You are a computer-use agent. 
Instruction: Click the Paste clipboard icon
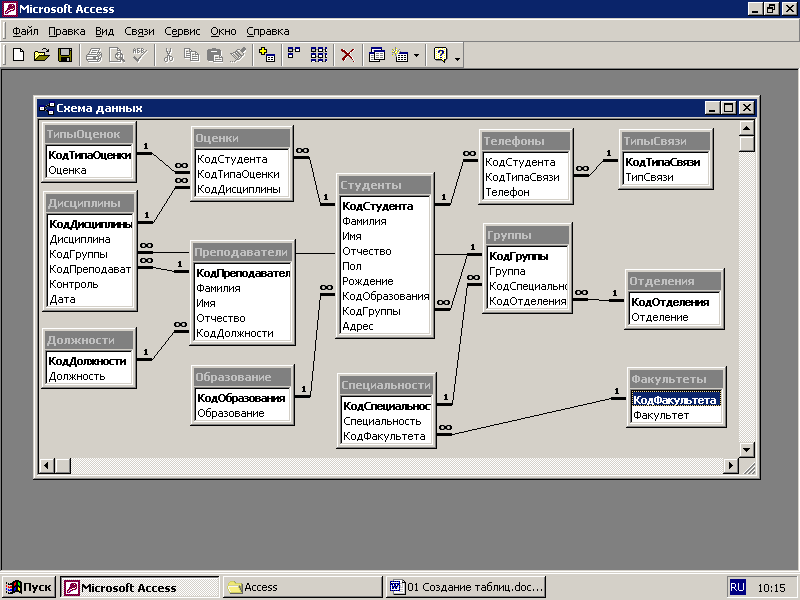214,55
